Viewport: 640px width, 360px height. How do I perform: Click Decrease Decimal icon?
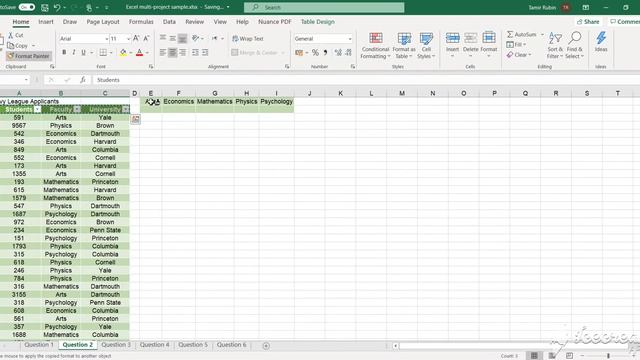(x=348, y=52)
